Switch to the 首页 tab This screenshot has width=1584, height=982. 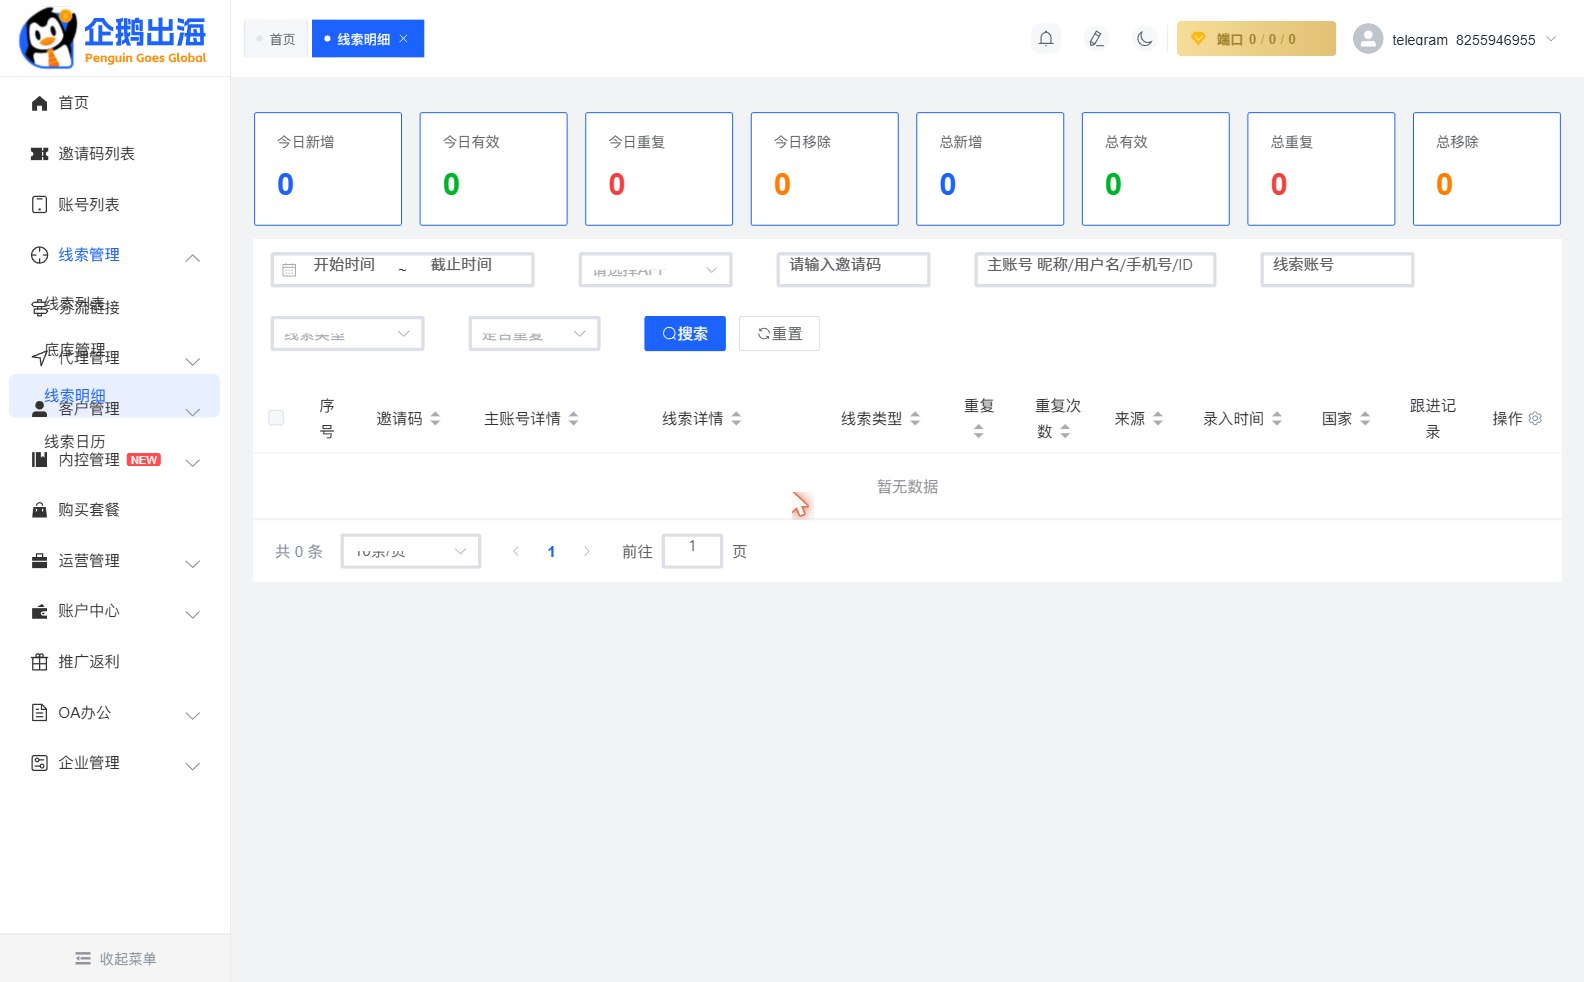pos(276,39)
